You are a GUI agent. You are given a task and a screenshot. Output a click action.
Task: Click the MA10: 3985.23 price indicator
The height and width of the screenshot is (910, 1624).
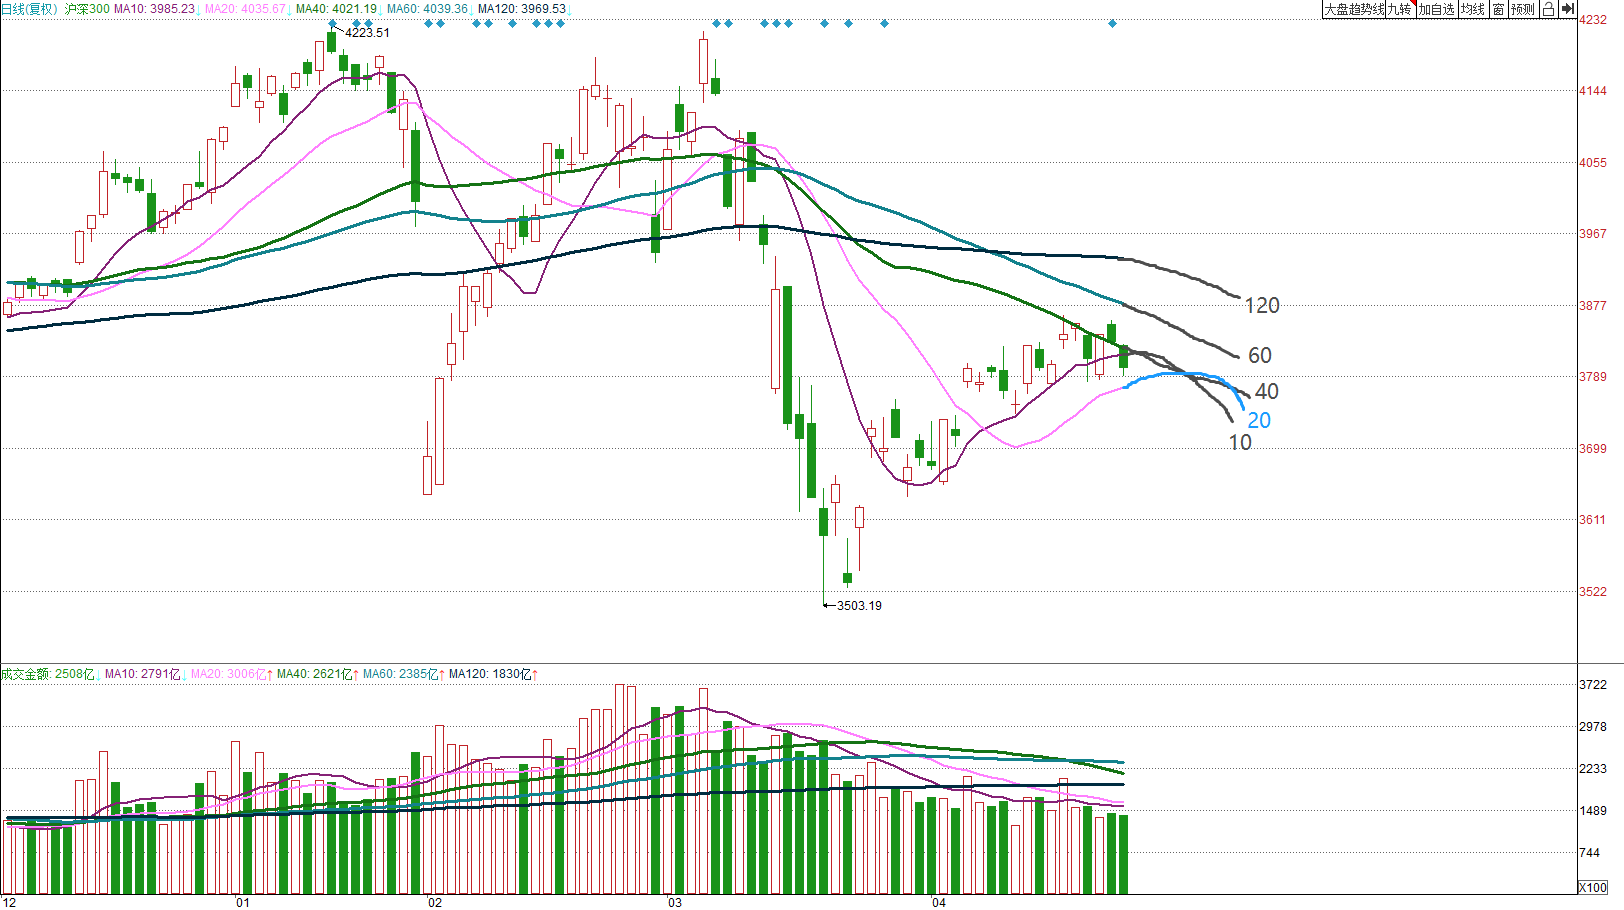[155, 9]
